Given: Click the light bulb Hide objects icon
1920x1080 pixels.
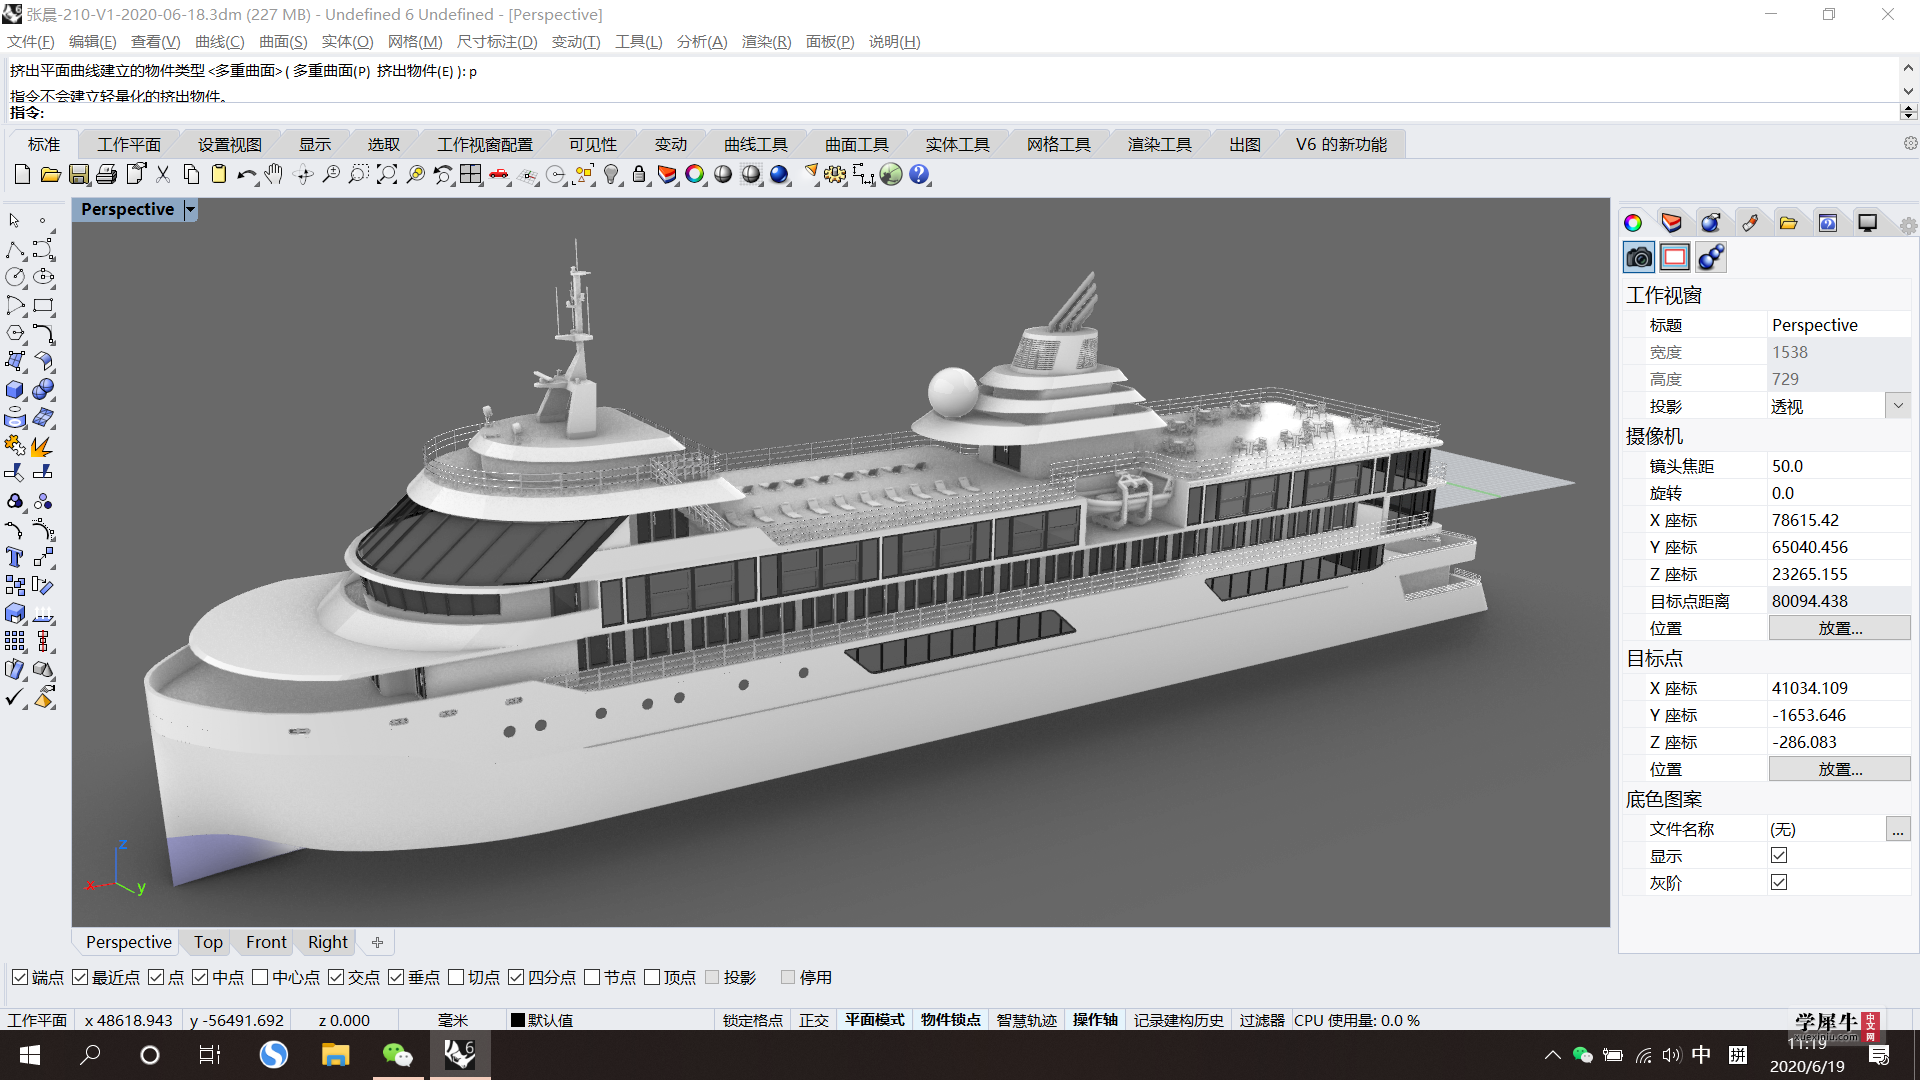Looking at the screenshot, I should [611, 175].
